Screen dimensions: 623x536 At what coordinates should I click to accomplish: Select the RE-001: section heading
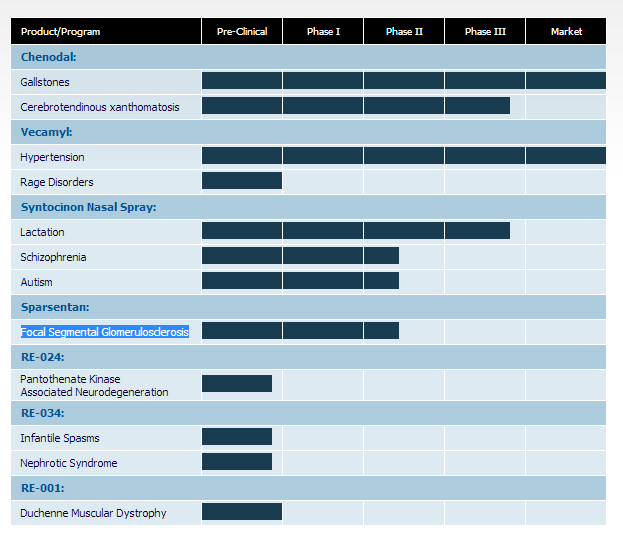coord(43,488)
